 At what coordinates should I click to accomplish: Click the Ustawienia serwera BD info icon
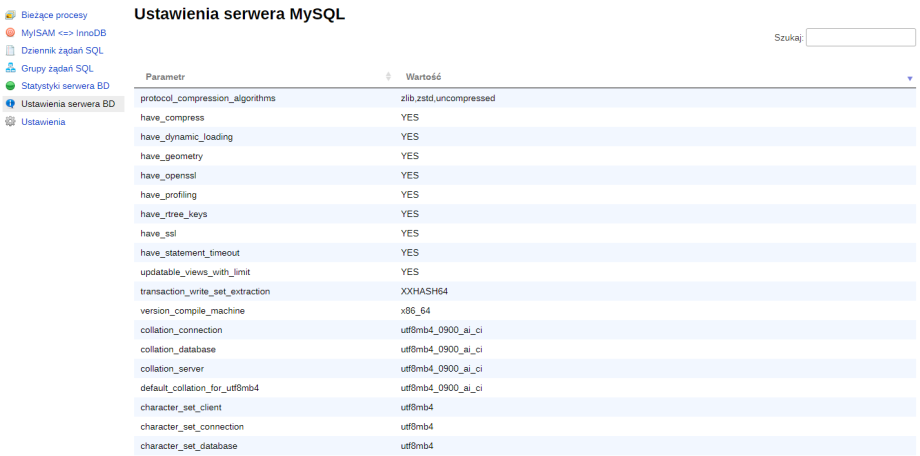[x=10, y=104]
